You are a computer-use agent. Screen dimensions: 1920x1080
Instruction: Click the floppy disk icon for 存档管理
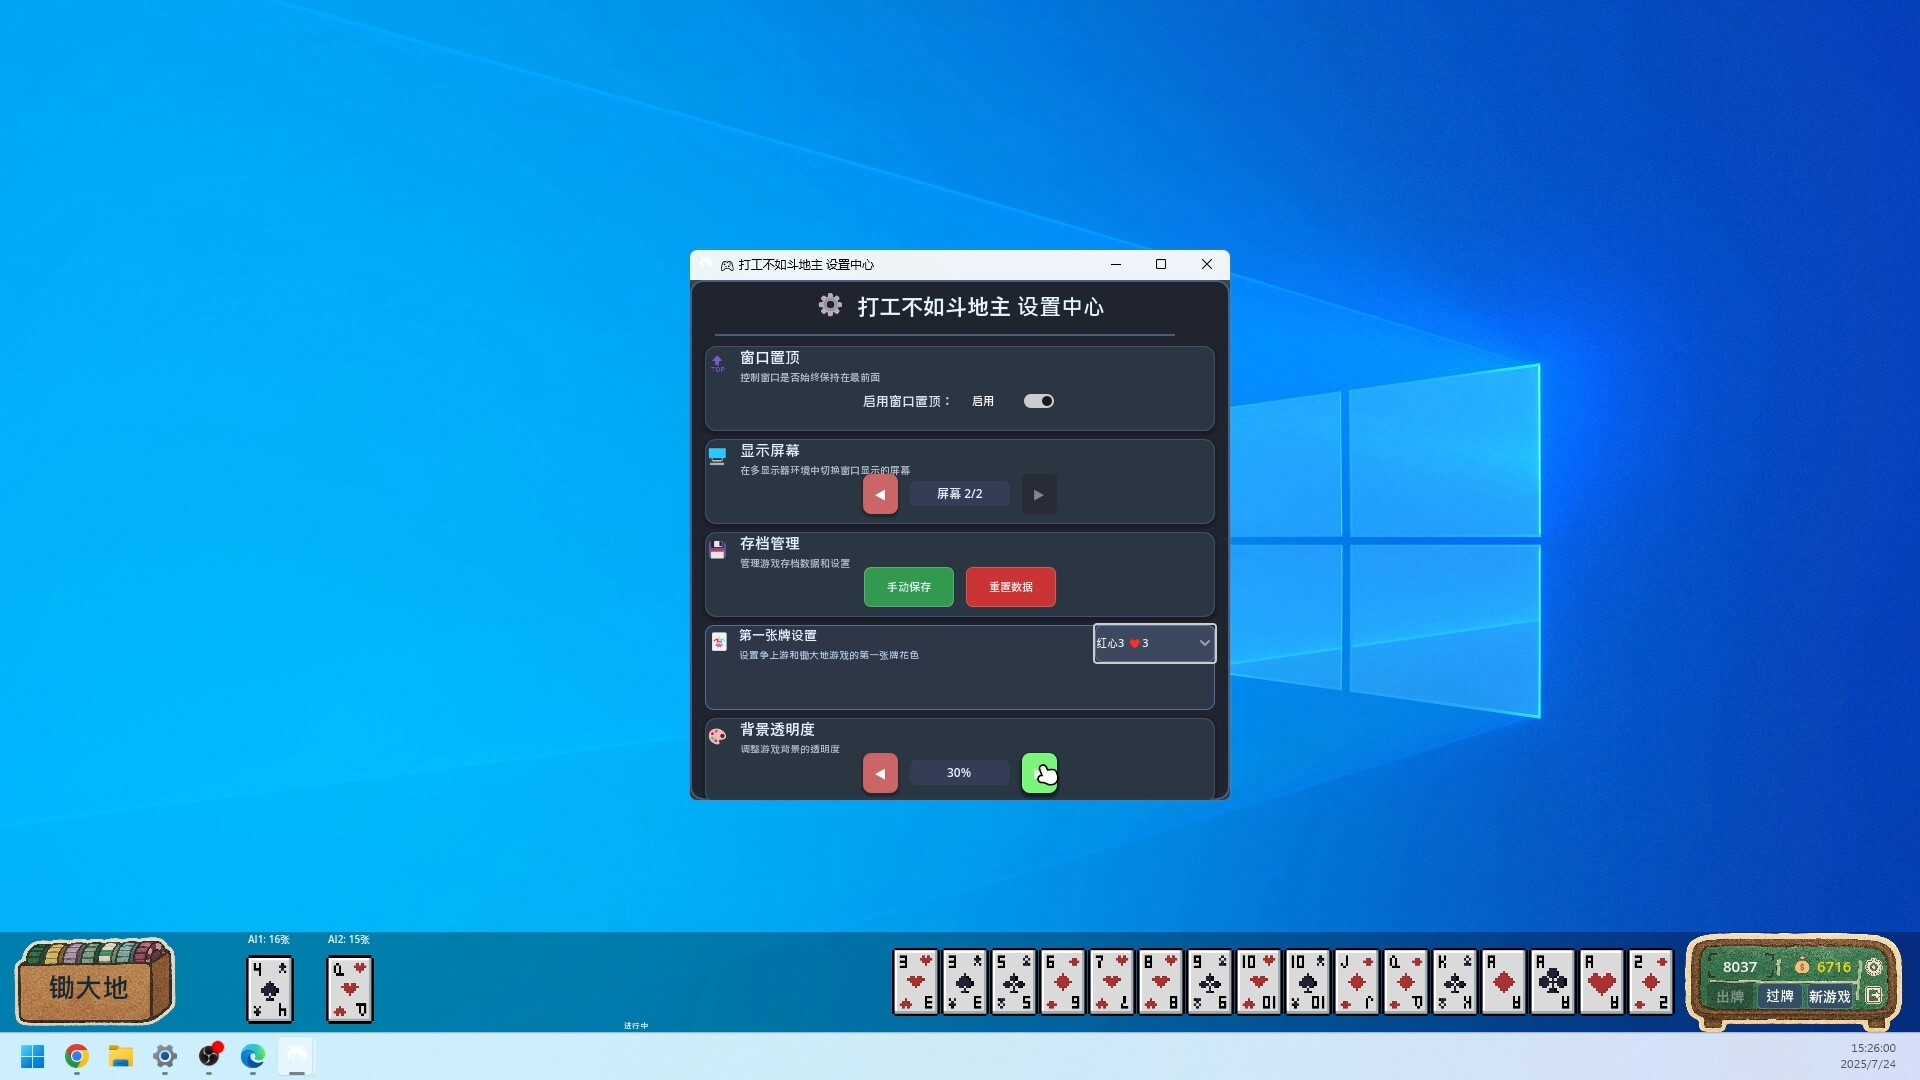point(718,549)
